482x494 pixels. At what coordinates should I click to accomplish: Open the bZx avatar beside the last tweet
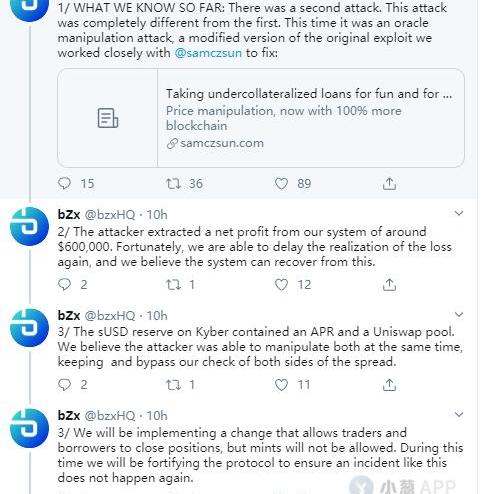click(29, 428)
